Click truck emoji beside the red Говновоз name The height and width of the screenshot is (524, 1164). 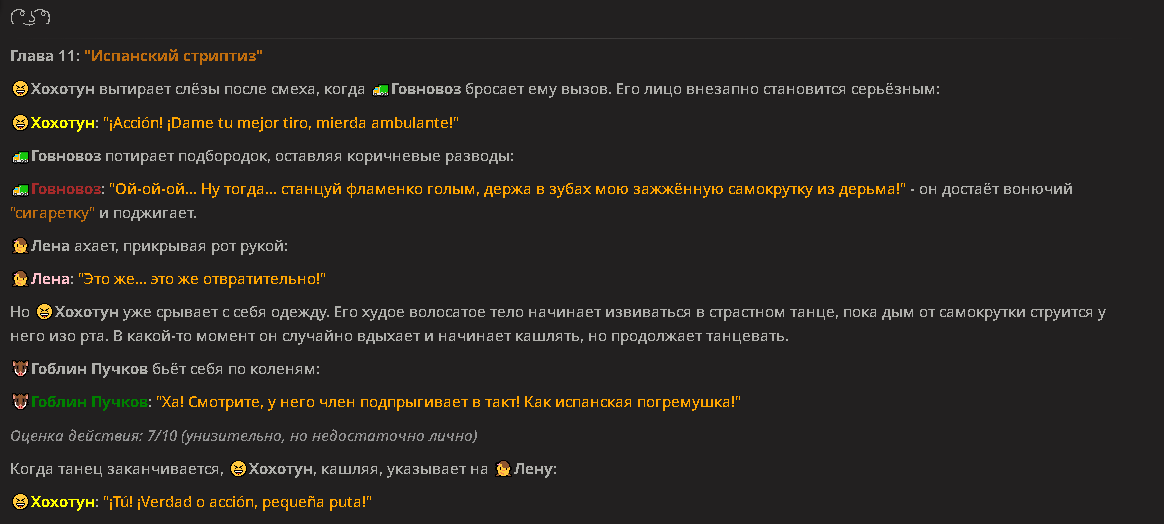[x=20, y=190]
